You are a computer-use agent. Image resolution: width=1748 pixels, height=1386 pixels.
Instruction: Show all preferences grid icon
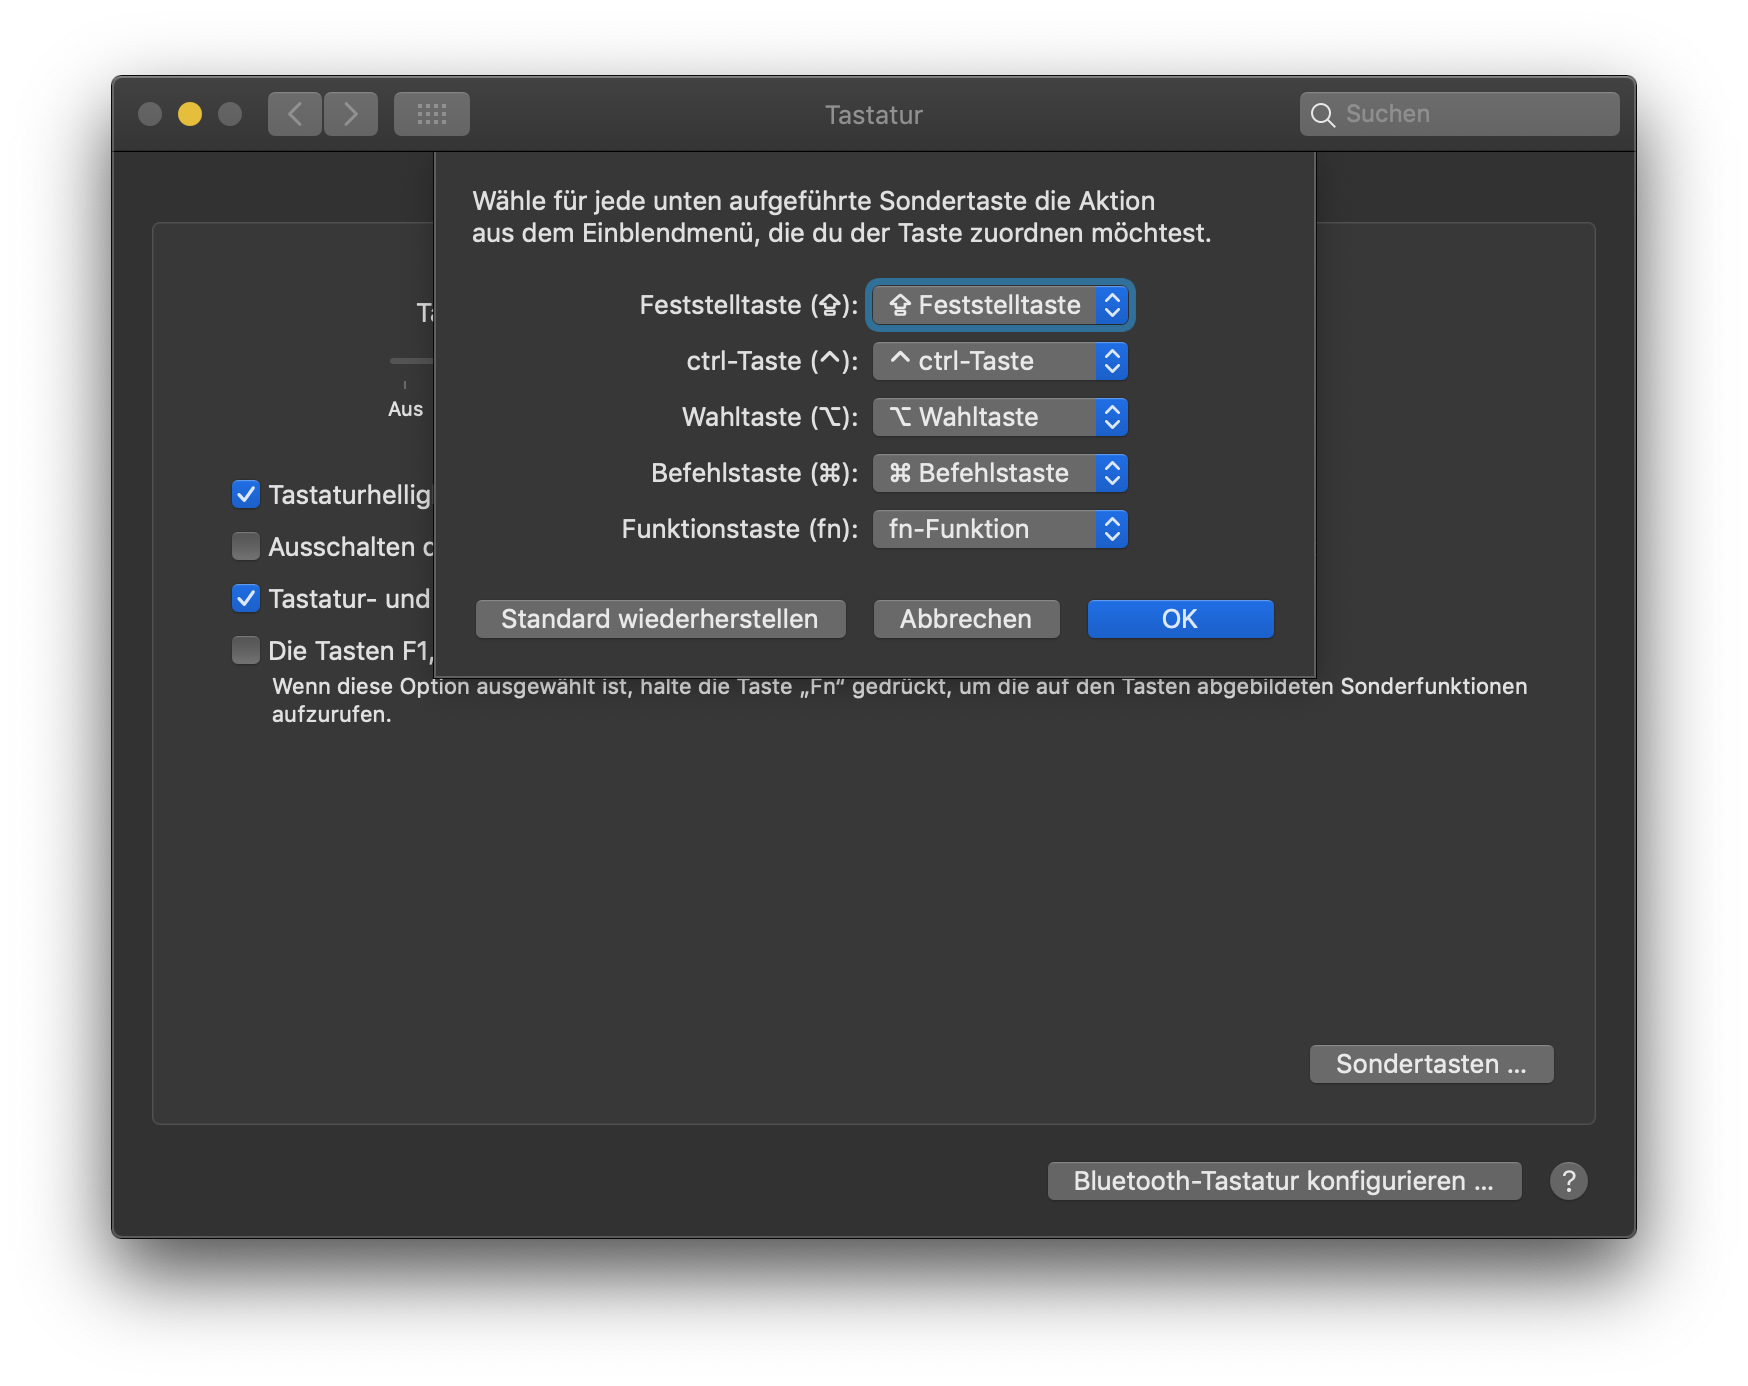[x=432, y=114]
